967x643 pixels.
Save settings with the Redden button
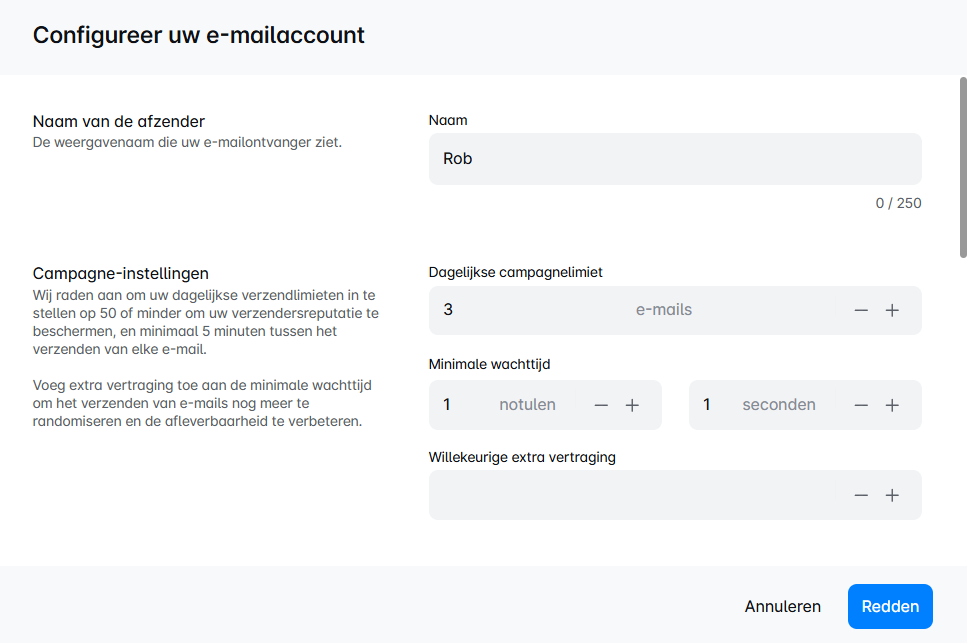click(x=890, y=606)
